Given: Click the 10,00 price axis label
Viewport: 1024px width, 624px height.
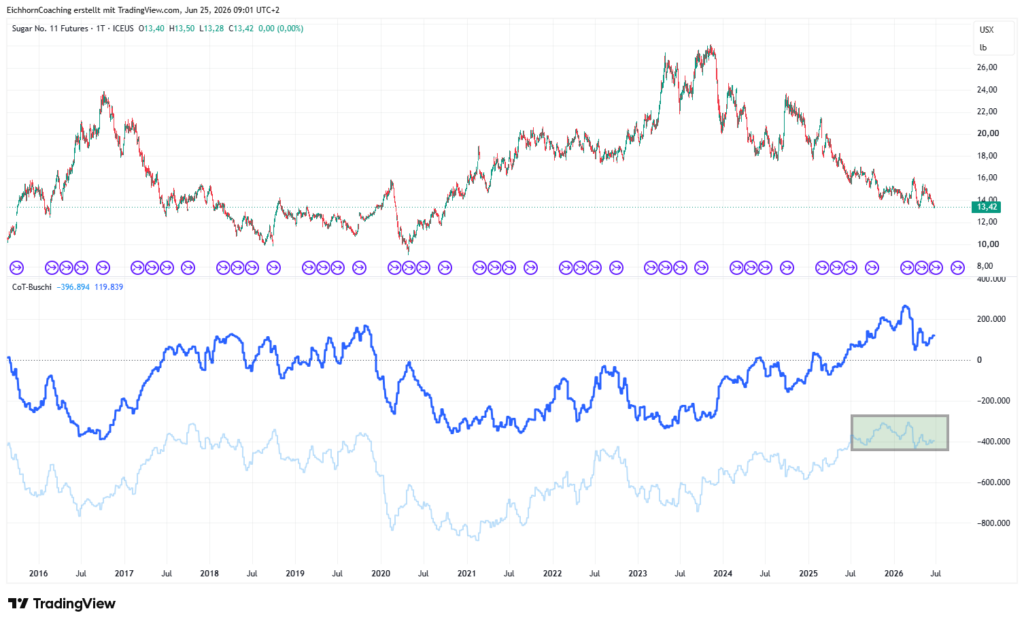Looking at the screenshot, I should point(987,244).
